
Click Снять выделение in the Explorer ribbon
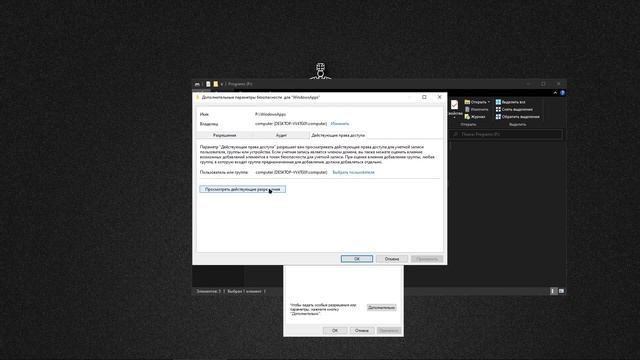pyautogui.click(x=514, y=109)
